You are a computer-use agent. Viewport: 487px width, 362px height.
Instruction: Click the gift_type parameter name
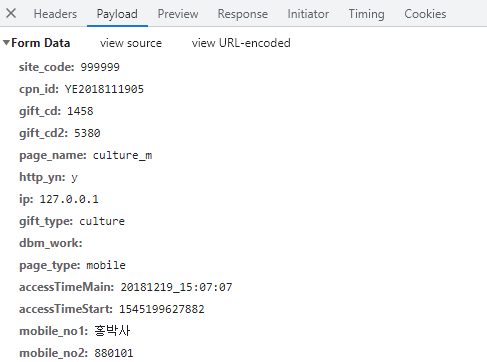pos(46,221)
